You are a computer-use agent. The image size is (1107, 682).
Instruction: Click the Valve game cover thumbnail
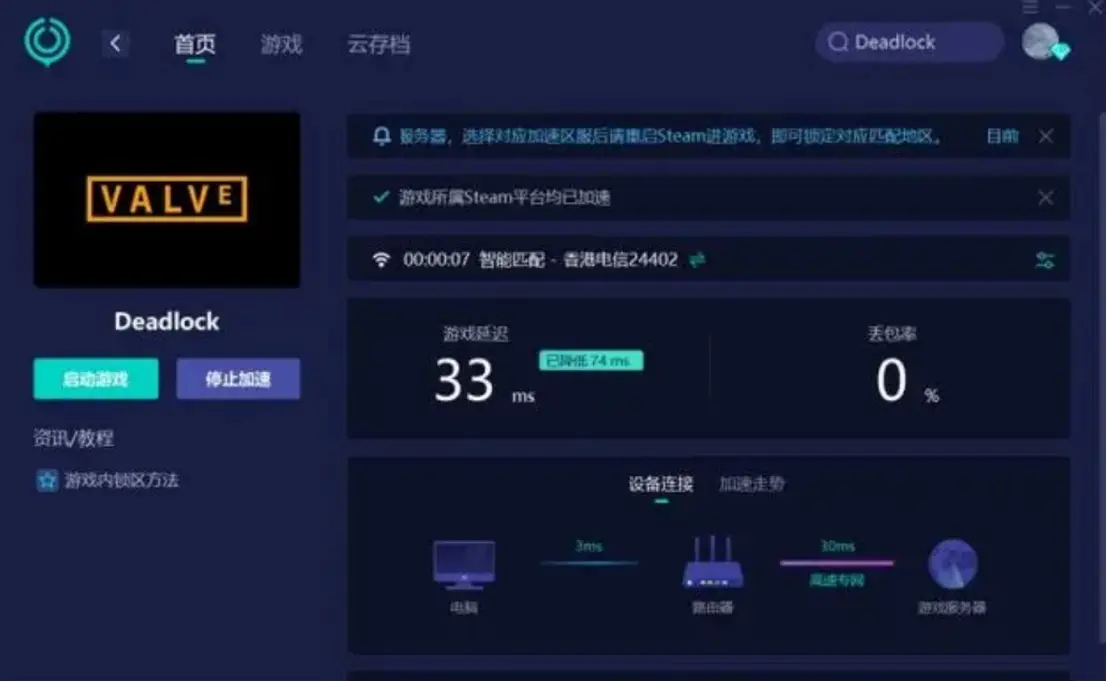coord(167,200)
